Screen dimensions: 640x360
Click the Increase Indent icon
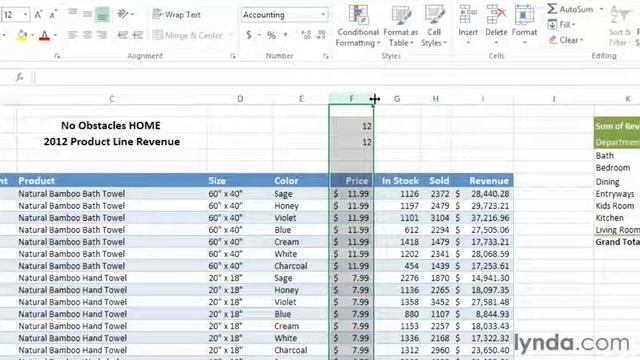[138, 36]
